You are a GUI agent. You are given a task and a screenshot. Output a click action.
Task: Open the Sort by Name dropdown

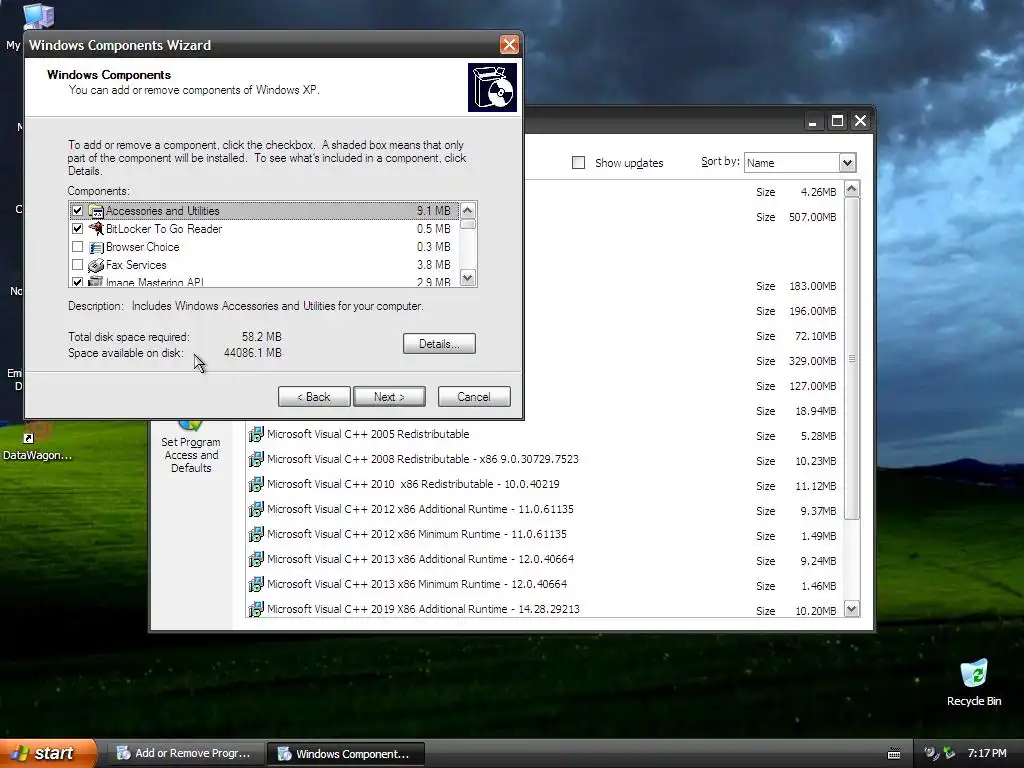pyautogui.click(x=847, y=163)
